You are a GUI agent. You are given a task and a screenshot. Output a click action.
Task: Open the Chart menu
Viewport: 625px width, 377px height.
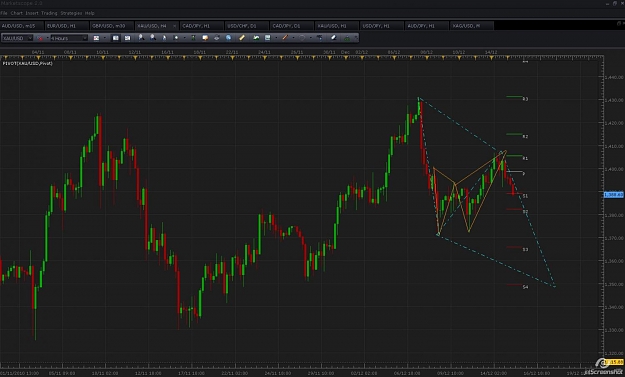click(16, 13)
